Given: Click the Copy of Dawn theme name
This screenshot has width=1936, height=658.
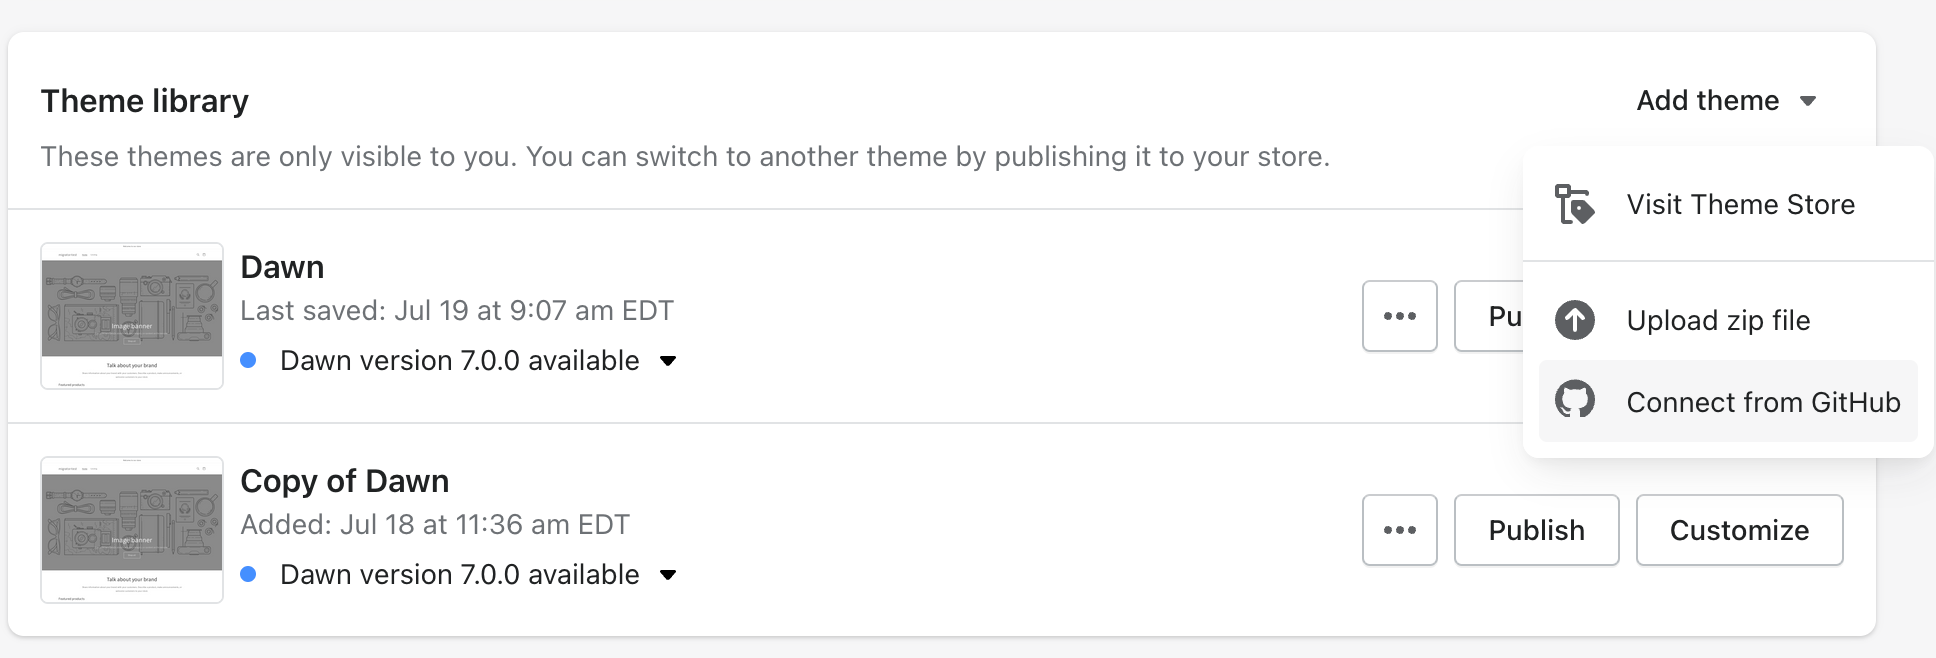Looking at the screenshot, I should point(344,481).
